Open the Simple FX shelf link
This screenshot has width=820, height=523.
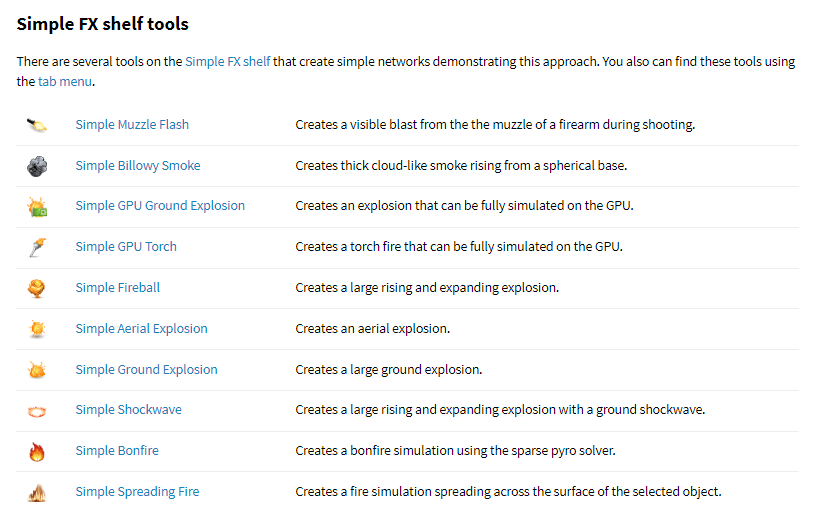click(x=227, y=61)
